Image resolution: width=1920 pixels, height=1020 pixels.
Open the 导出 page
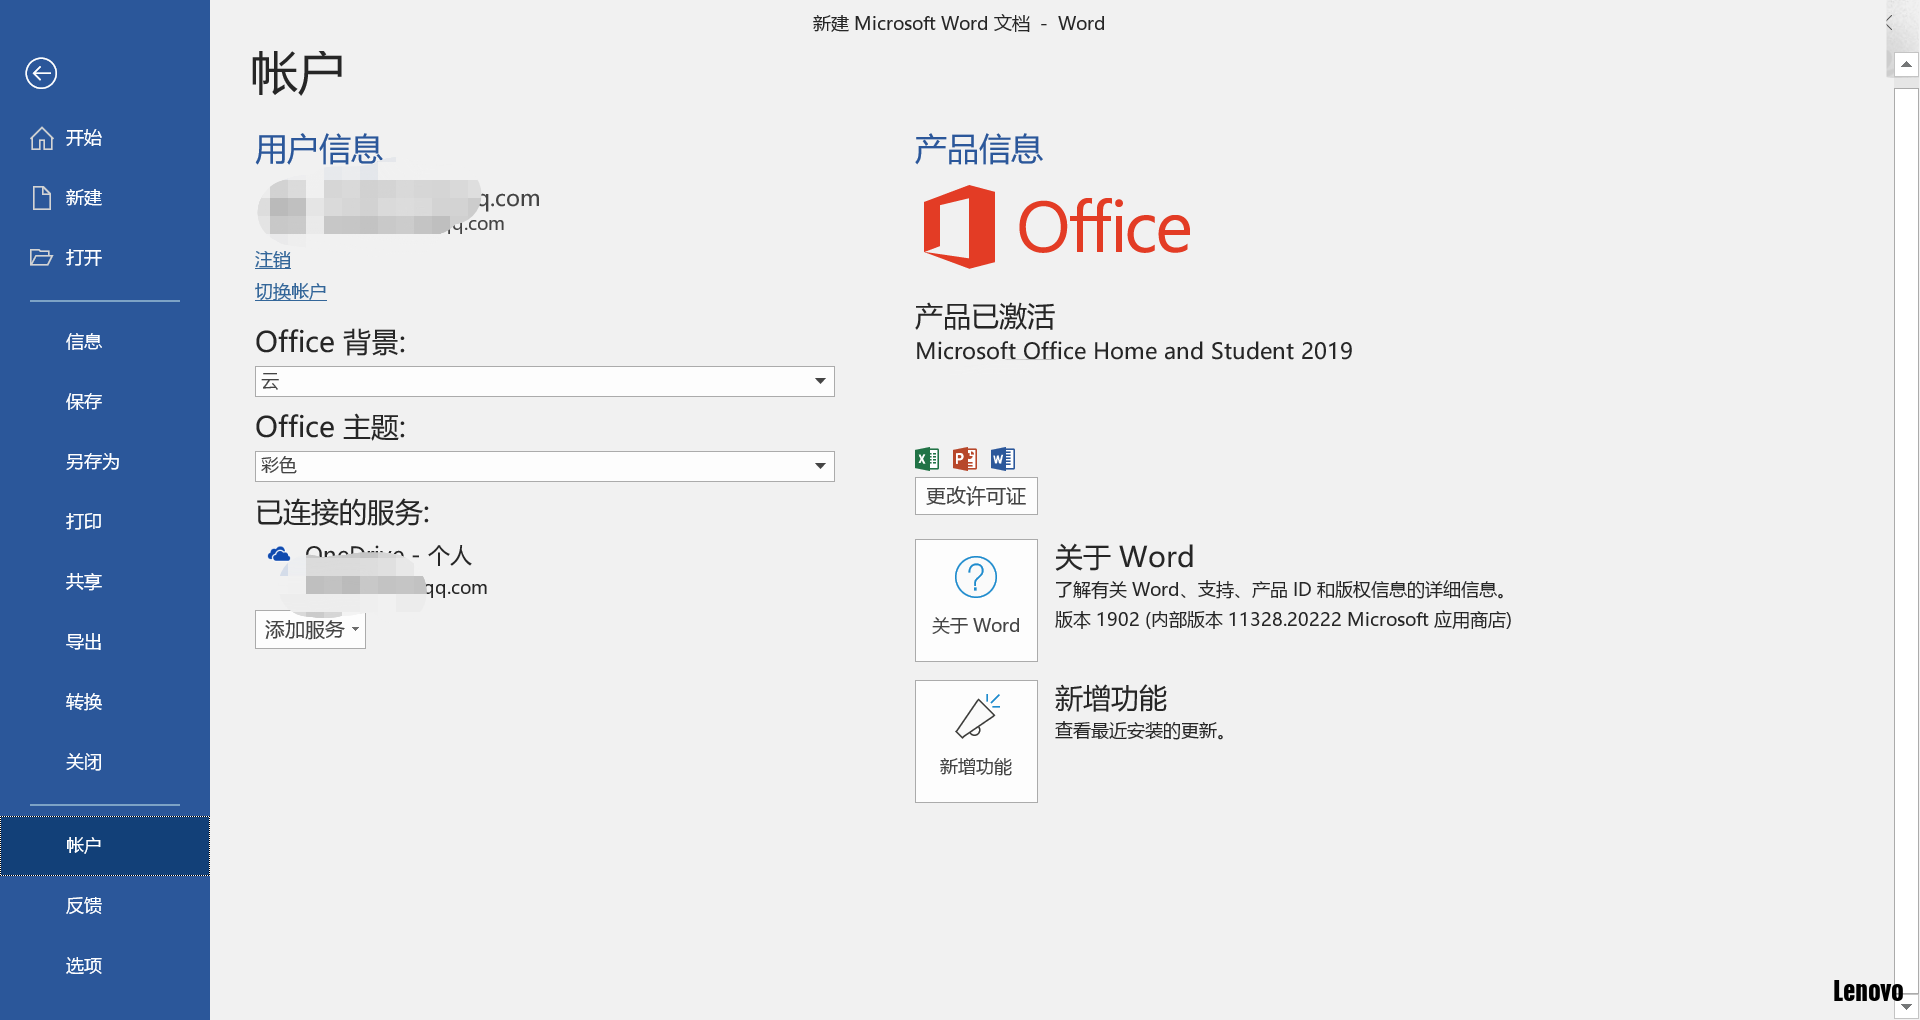[105, 642]
